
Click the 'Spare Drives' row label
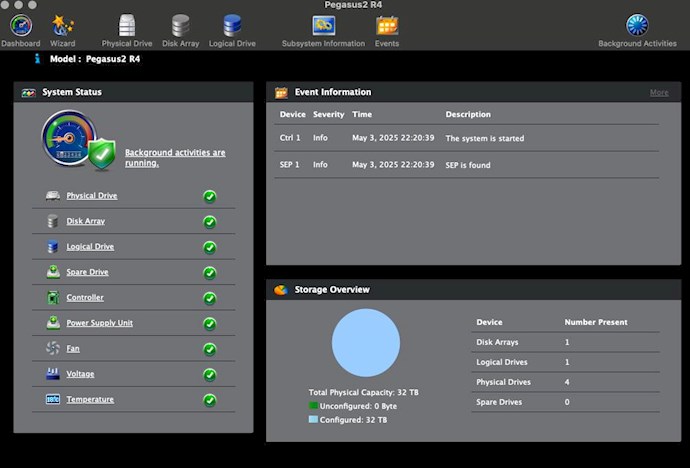499,402
